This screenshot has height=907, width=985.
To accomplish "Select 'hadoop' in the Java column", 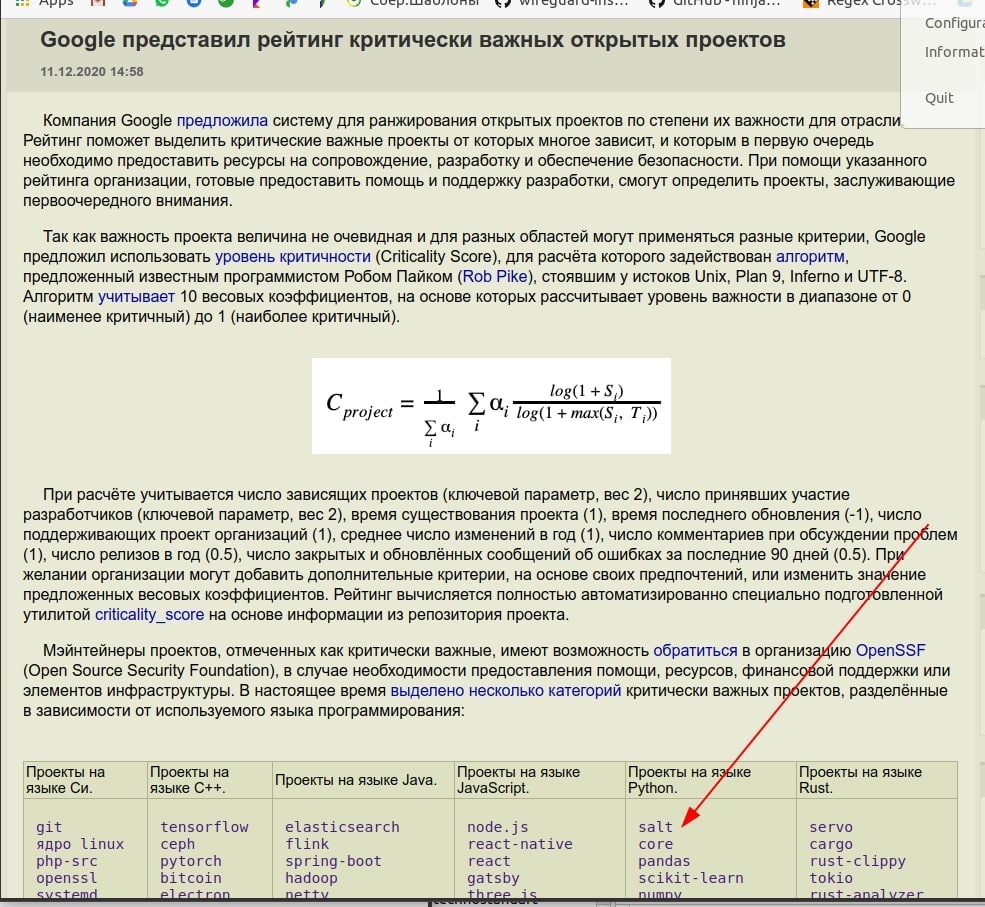I will coord(311,878).
